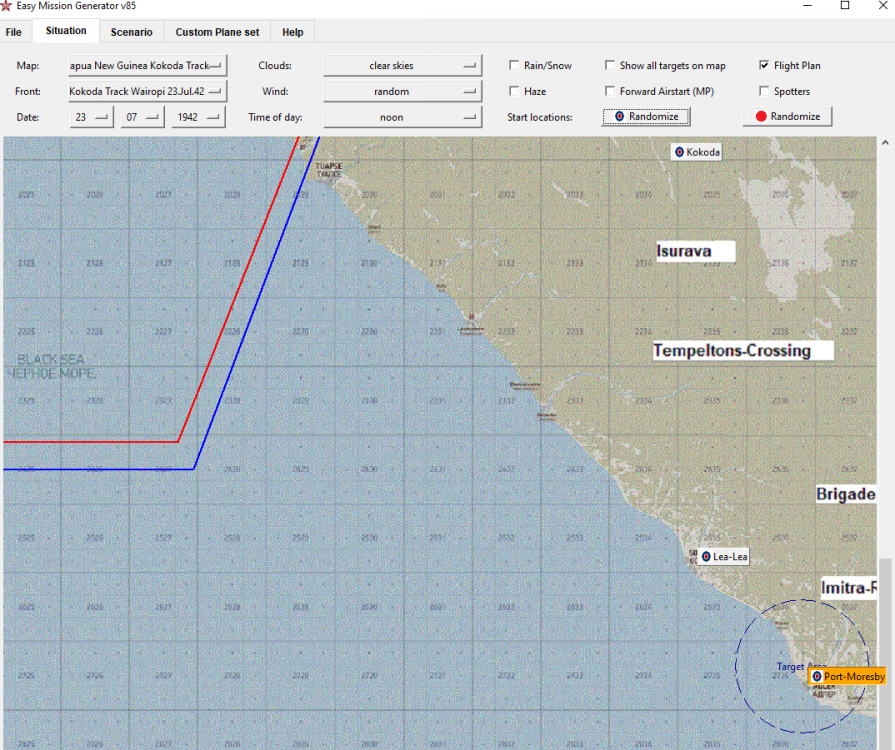Check Show all targets on map
This screenshot has width=895, height=750.
[x=610, y=65]
